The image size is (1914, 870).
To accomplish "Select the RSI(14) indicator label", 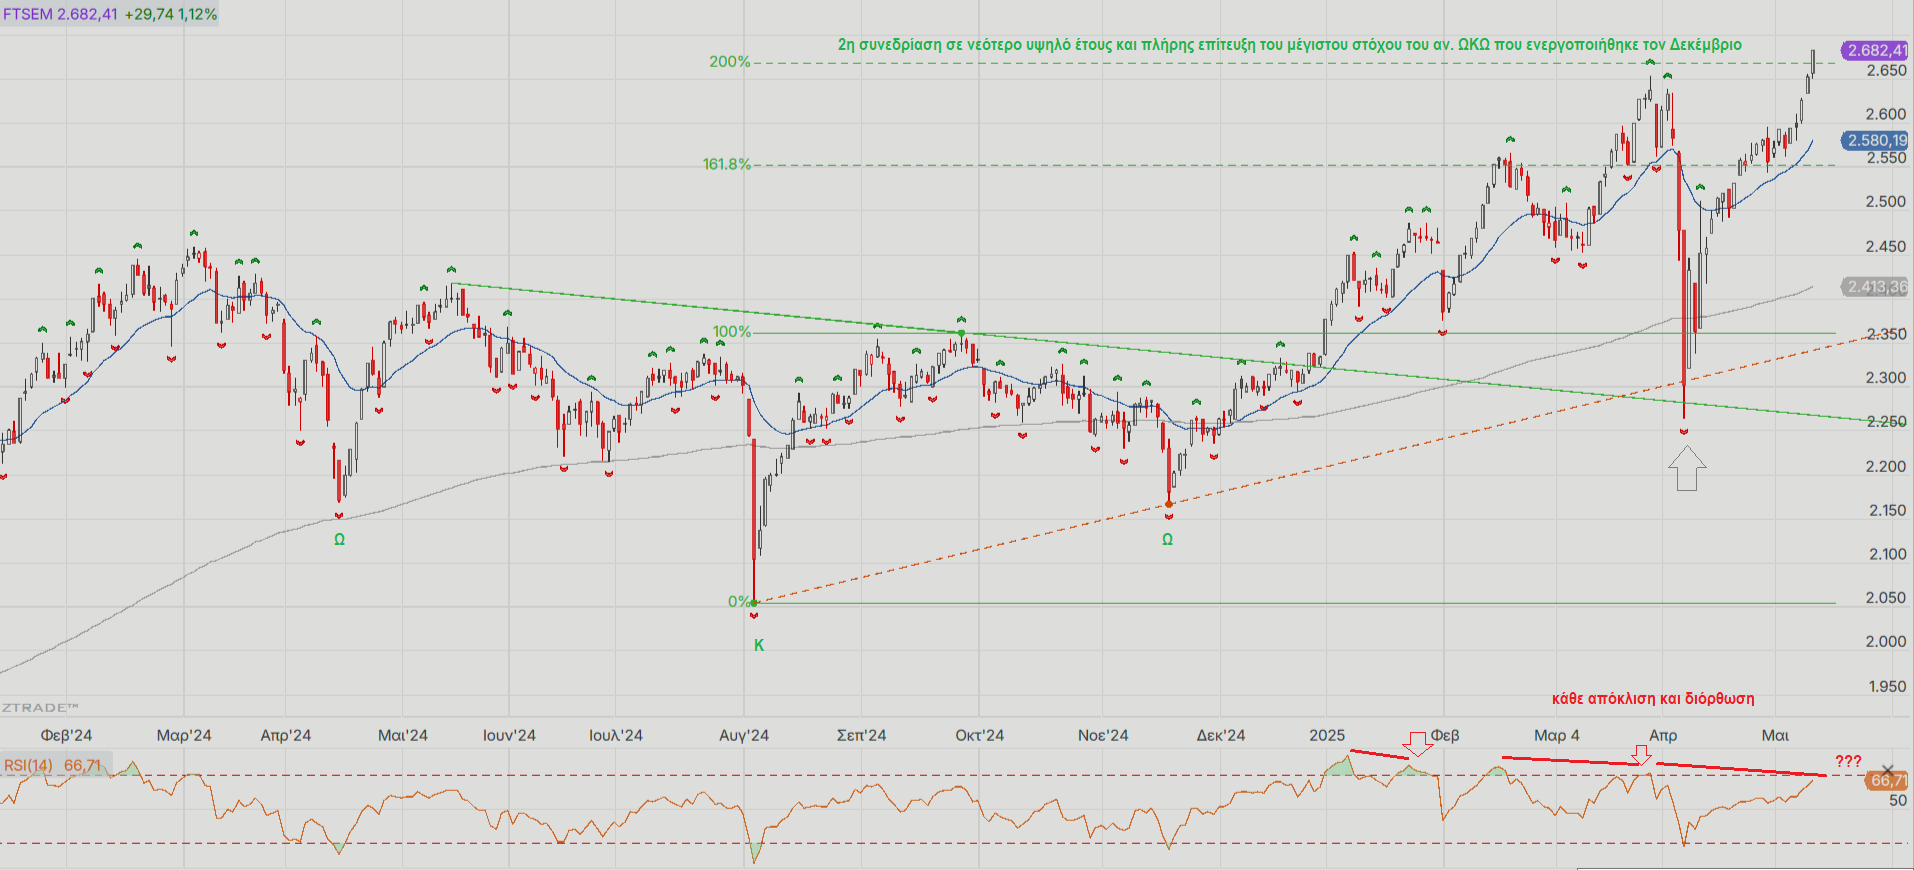I will pyautogui.click(x=28, y=765).
